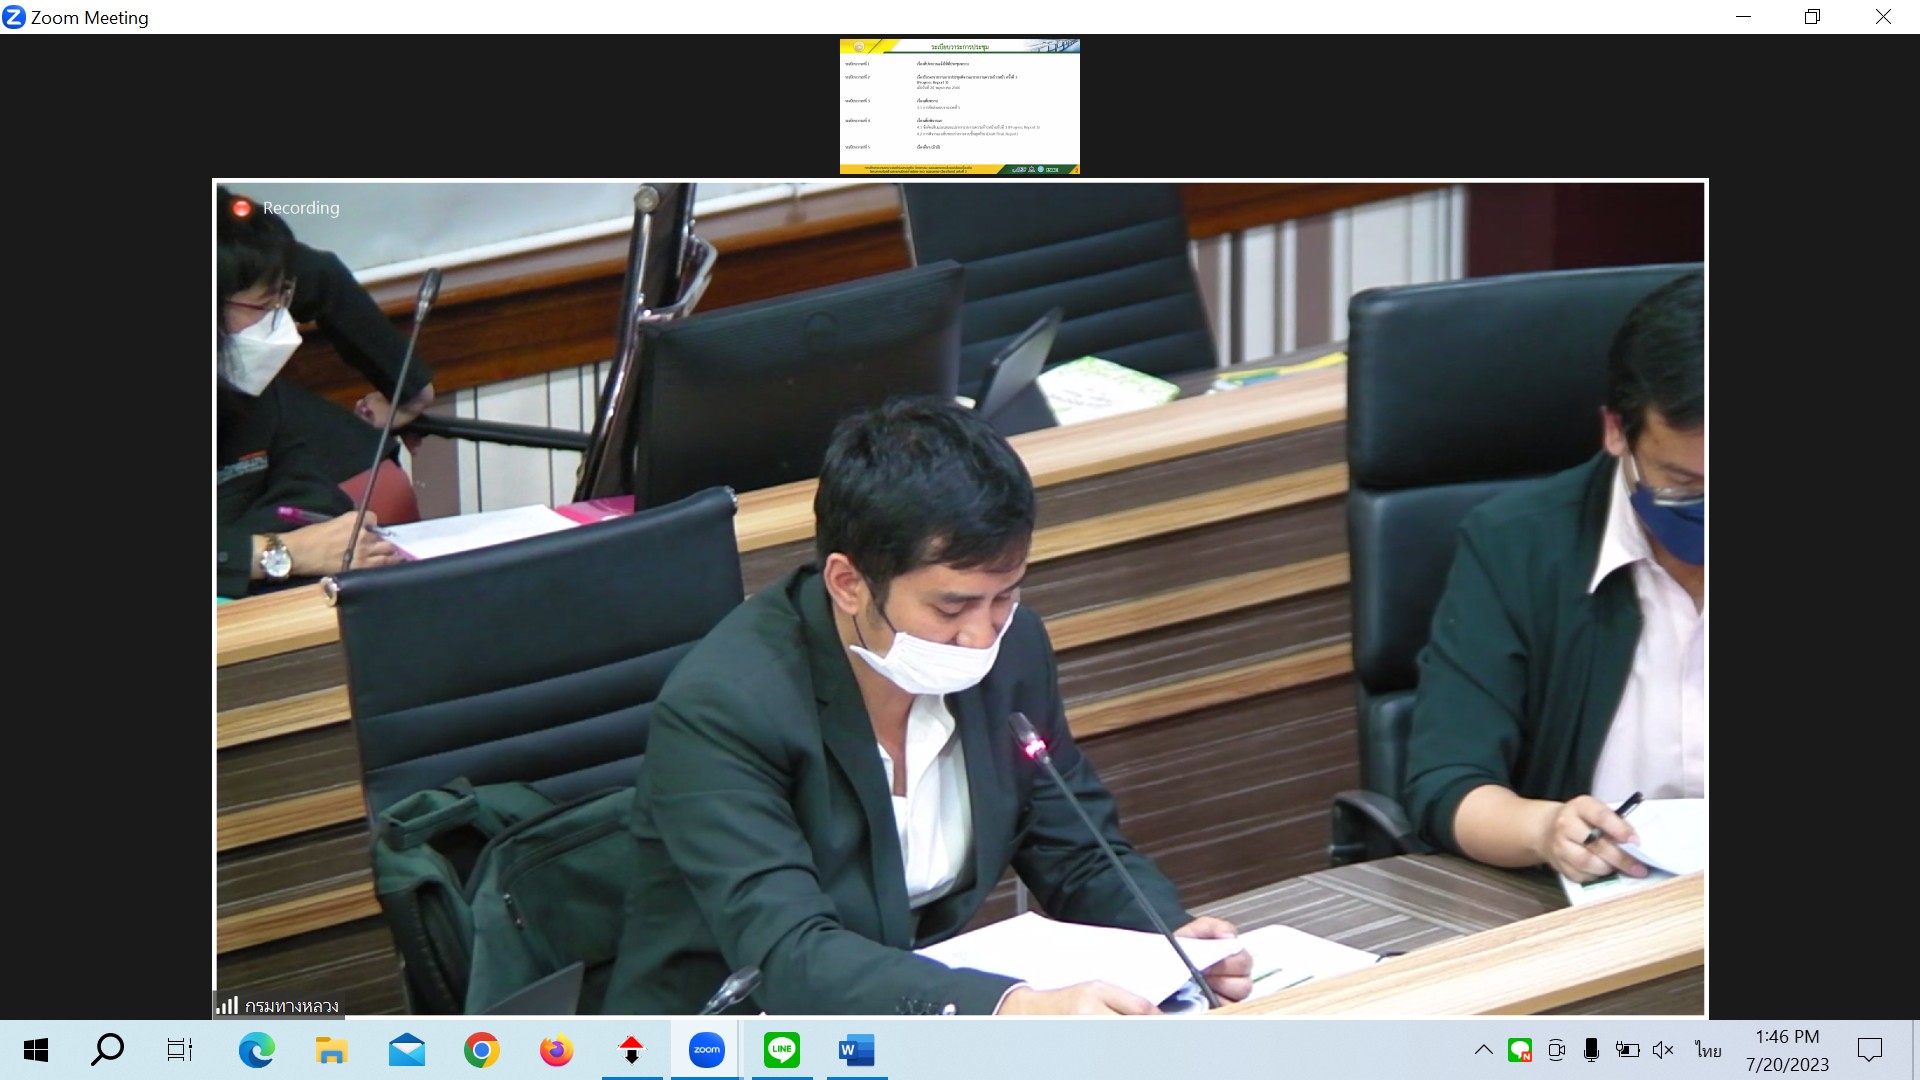Select the shared agenda slide thumbnail
This screenshot has height=1080, width=1920.
[x=959, y=106]
